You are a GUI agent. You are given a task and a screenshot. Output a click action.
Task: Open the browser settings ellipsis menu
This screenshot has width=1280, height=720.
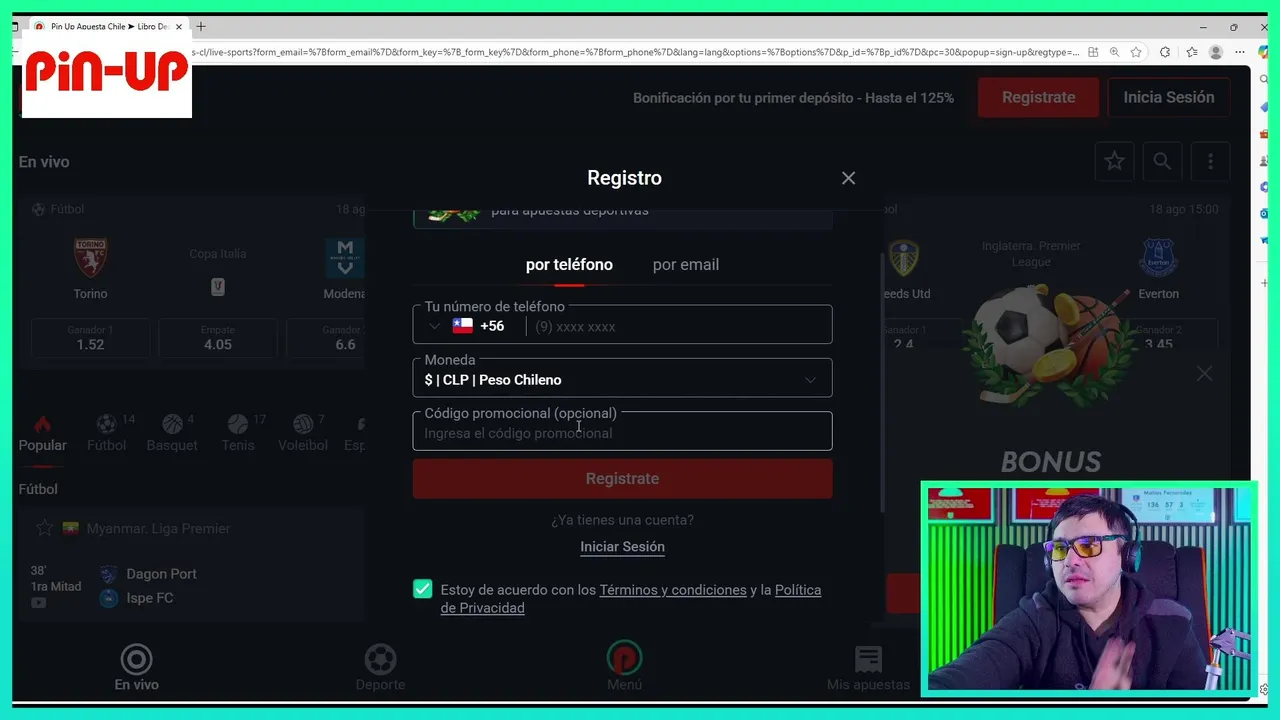tap(1240, 52)
